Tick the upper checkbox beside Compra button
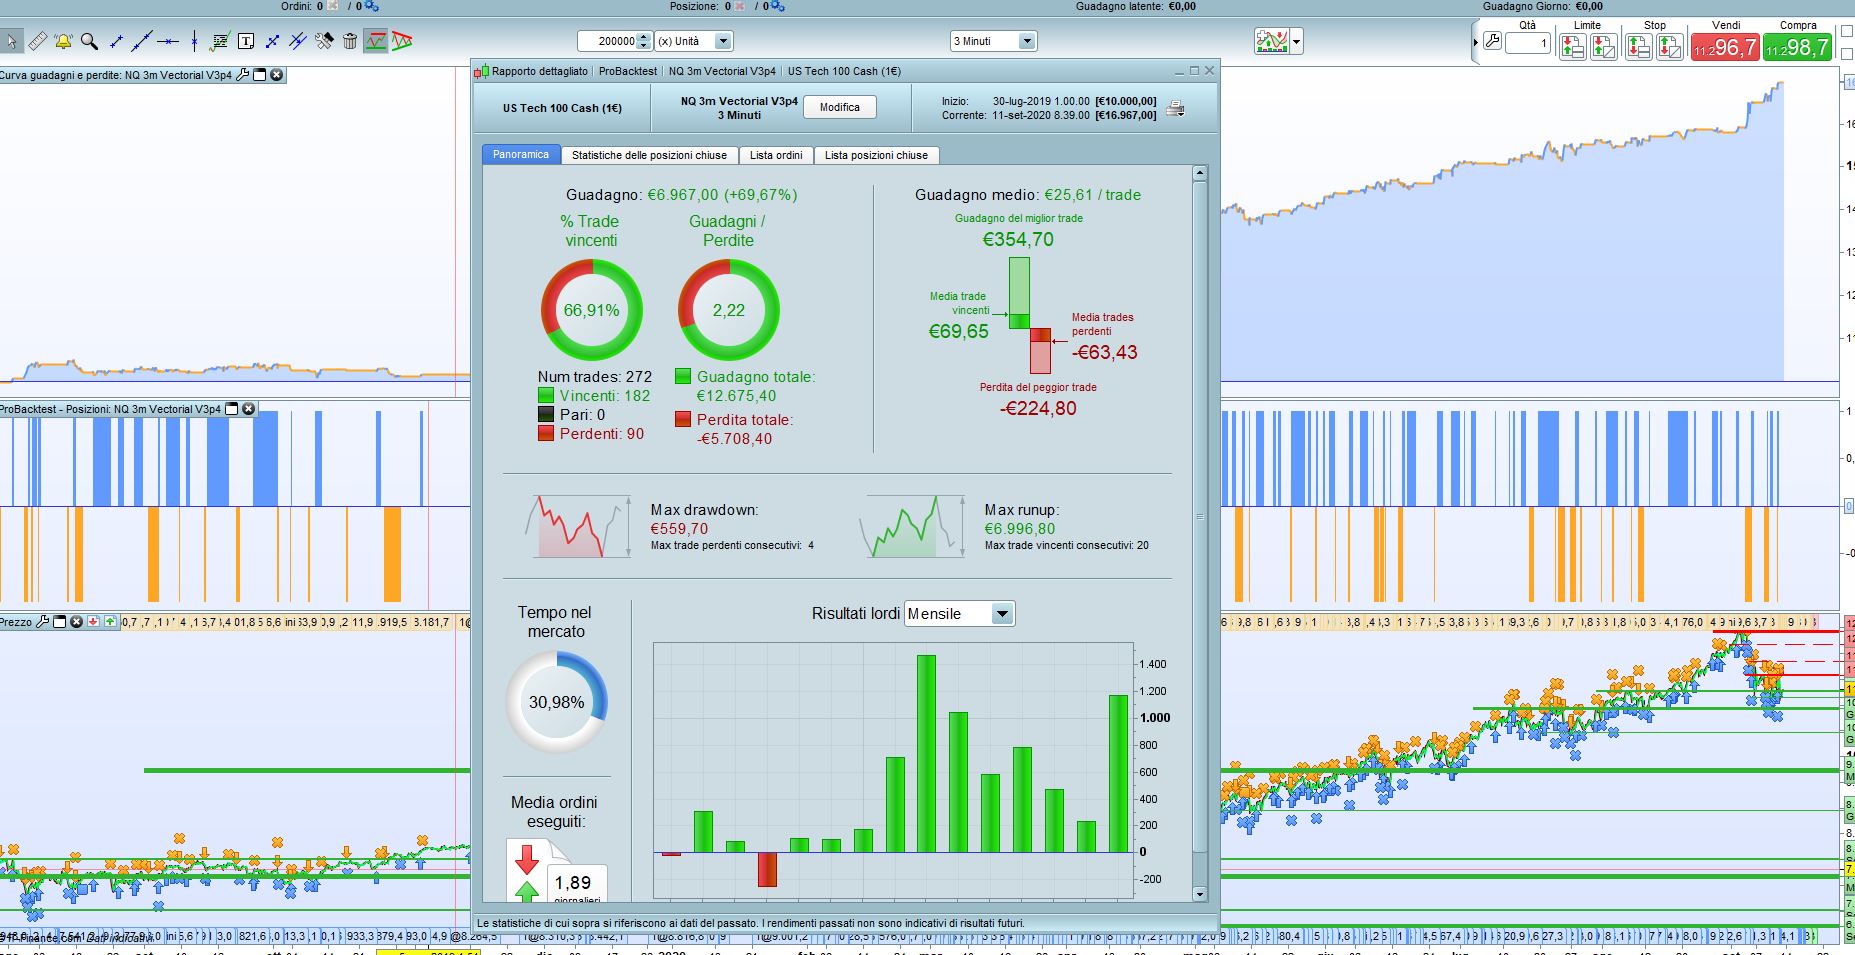Image resolution: width=1855 pixels, height=955 pixels. click(1847, 33)
